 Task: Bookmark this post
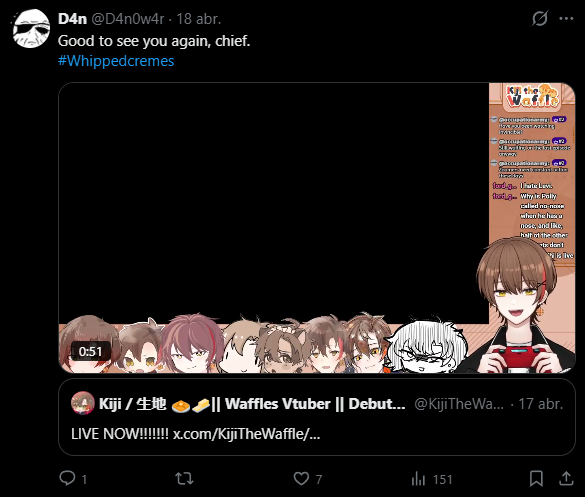(x=536, y=478)
